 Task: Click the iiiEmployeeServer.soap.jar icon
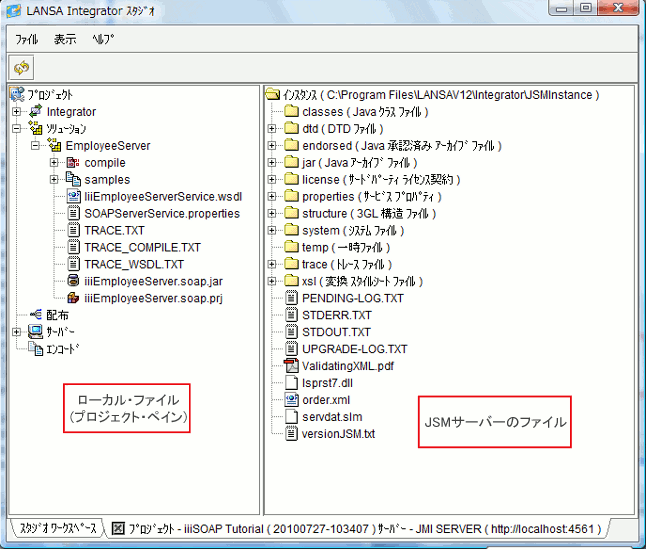point(73,281)
